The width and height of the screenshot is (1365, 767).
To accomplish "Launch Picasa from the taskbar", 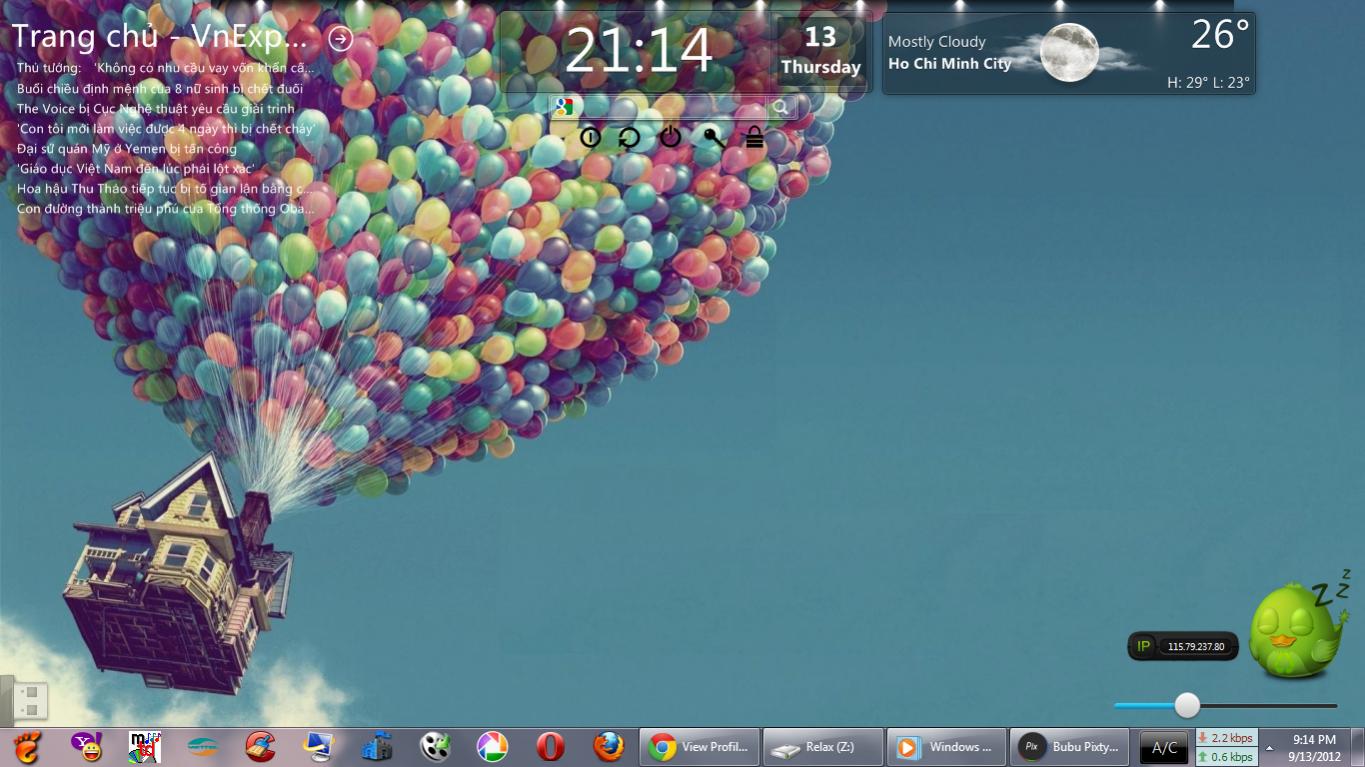I will 492,747.
